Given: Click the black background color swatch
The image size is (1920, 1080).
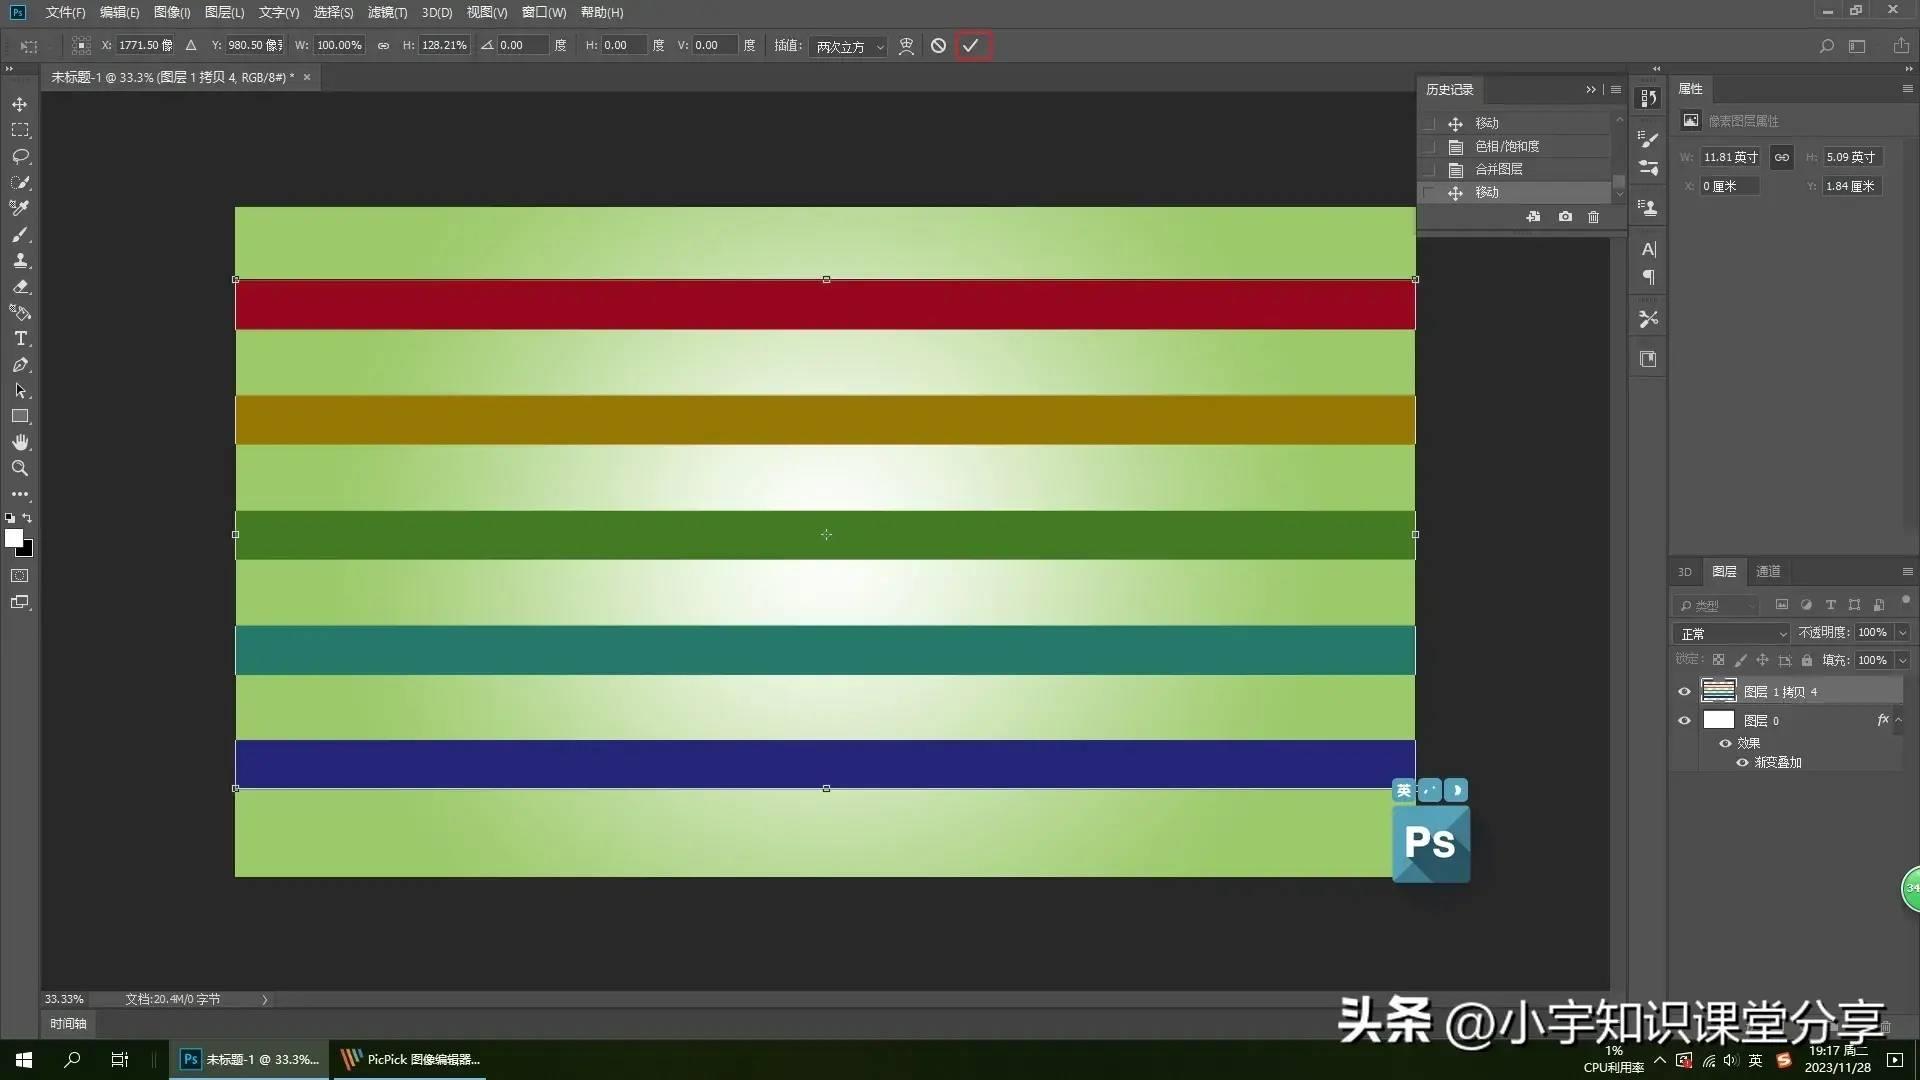Looking at the screenshot, I should pos(28,551).
